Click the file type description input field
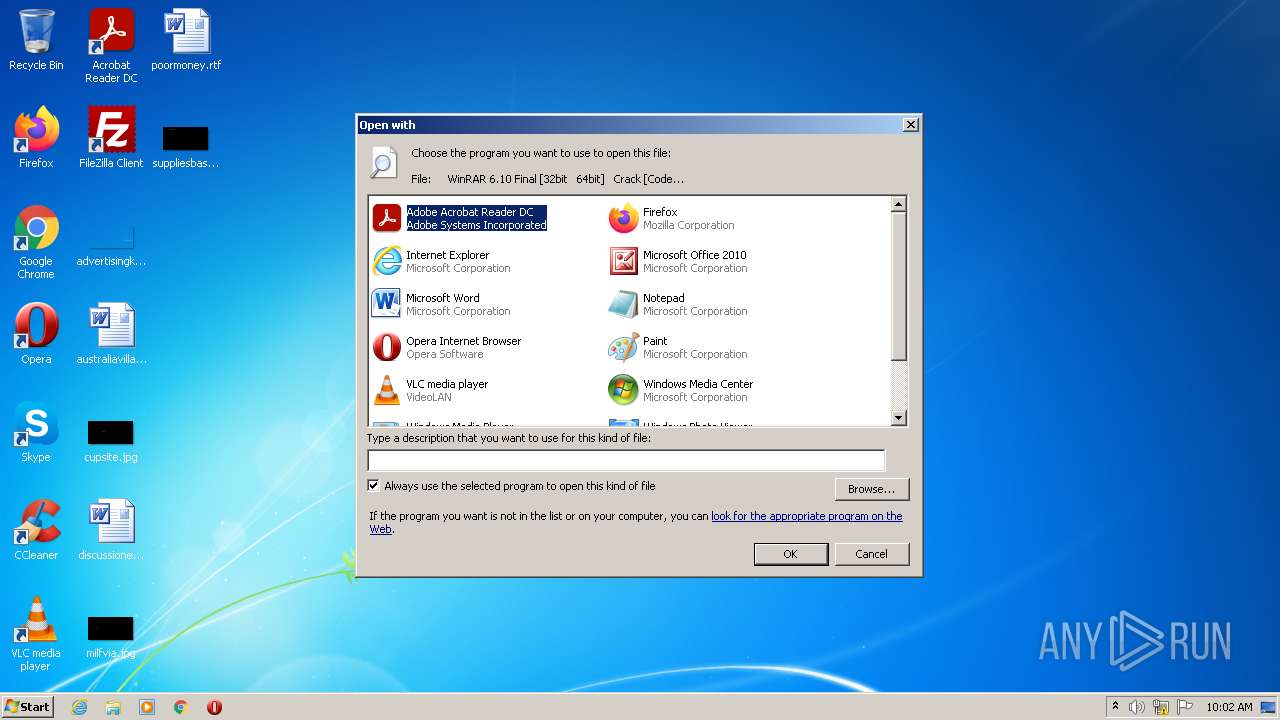1280x720 pixels. (x=626, y=460)
